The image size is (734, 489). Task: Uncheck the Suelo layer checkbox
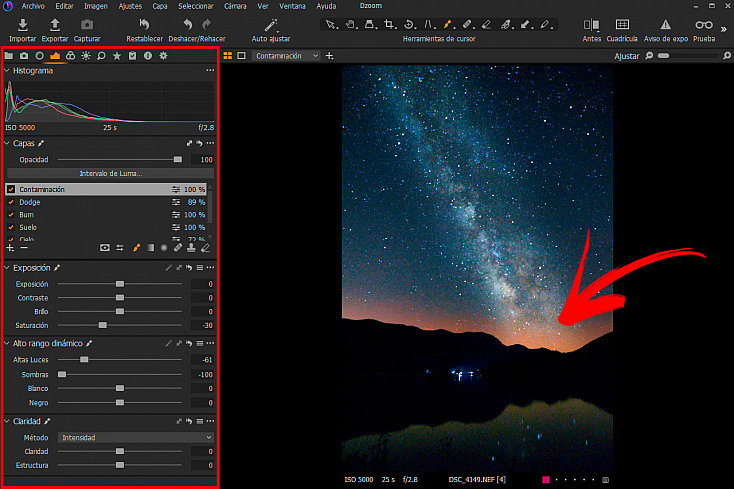pos(11,227)
